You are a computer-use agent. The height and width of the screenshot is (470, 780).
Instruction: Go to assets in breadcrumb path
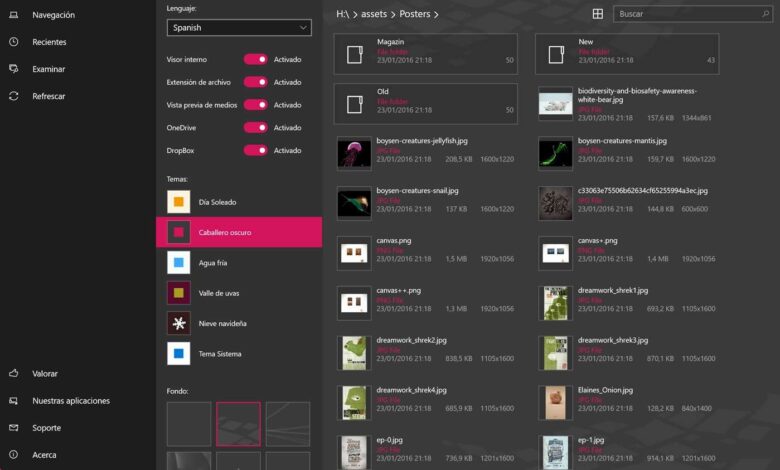point(374,14)
